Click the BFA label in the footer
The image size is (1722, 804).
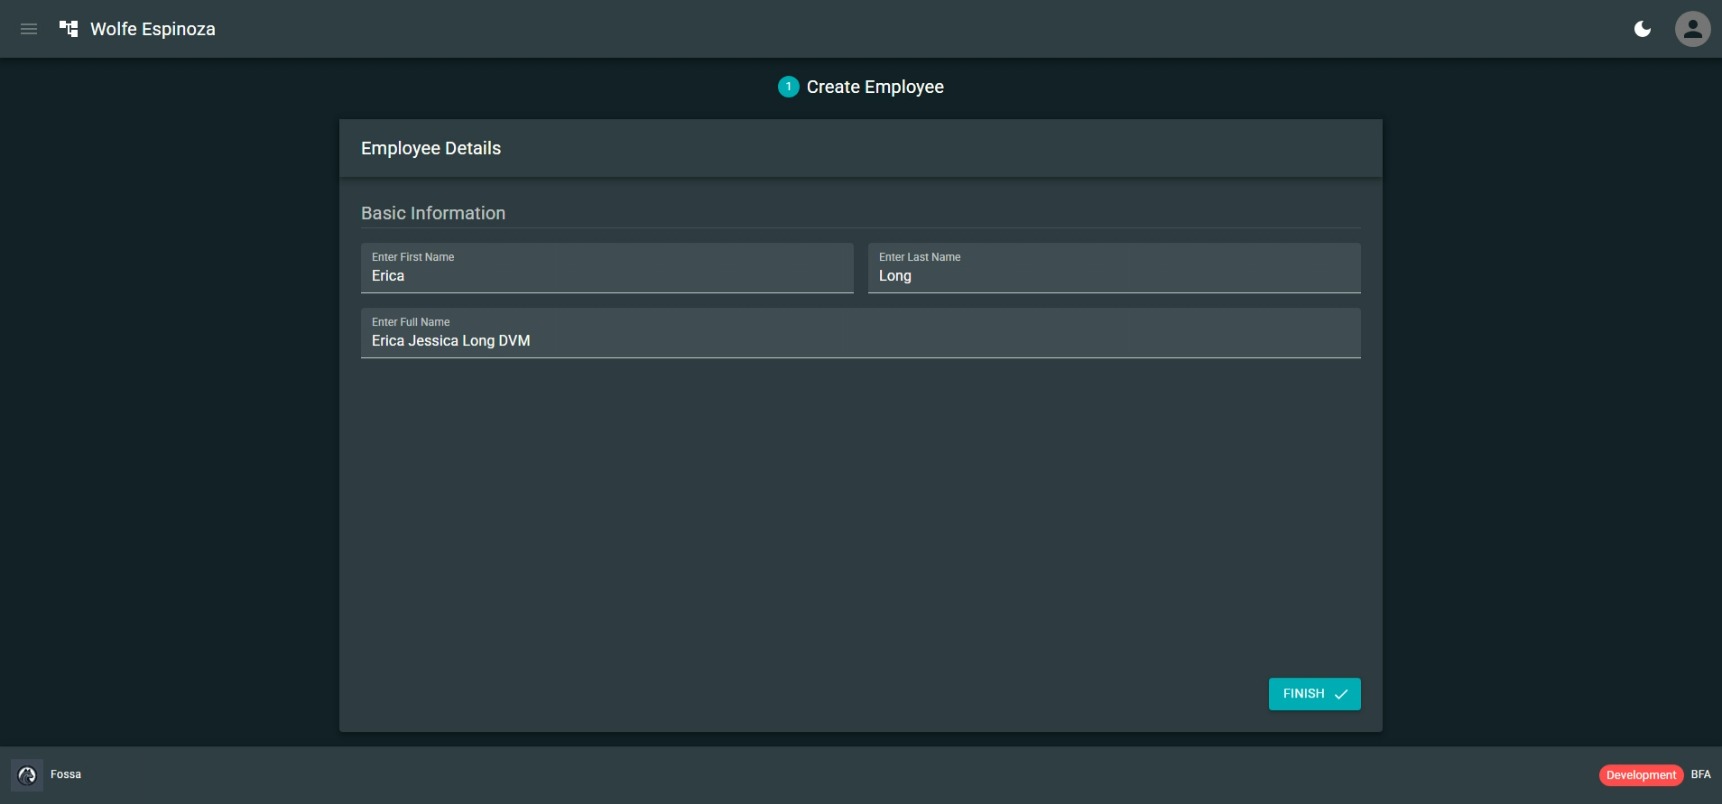[x=1700, y=774]
